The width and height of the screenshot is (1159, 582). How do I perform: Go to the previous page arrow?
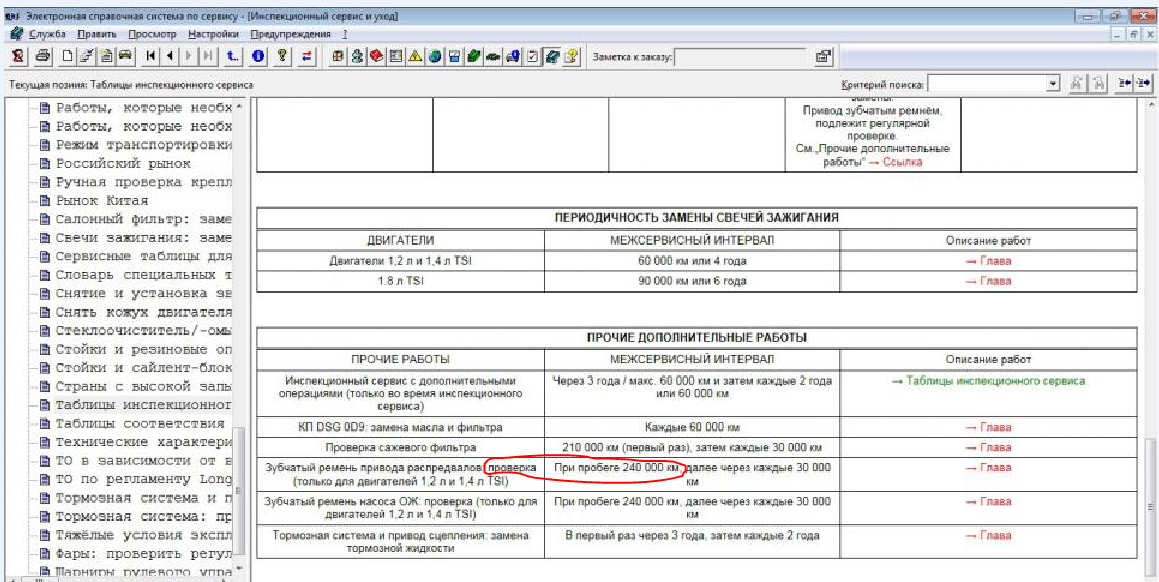(x=170, y=57)
